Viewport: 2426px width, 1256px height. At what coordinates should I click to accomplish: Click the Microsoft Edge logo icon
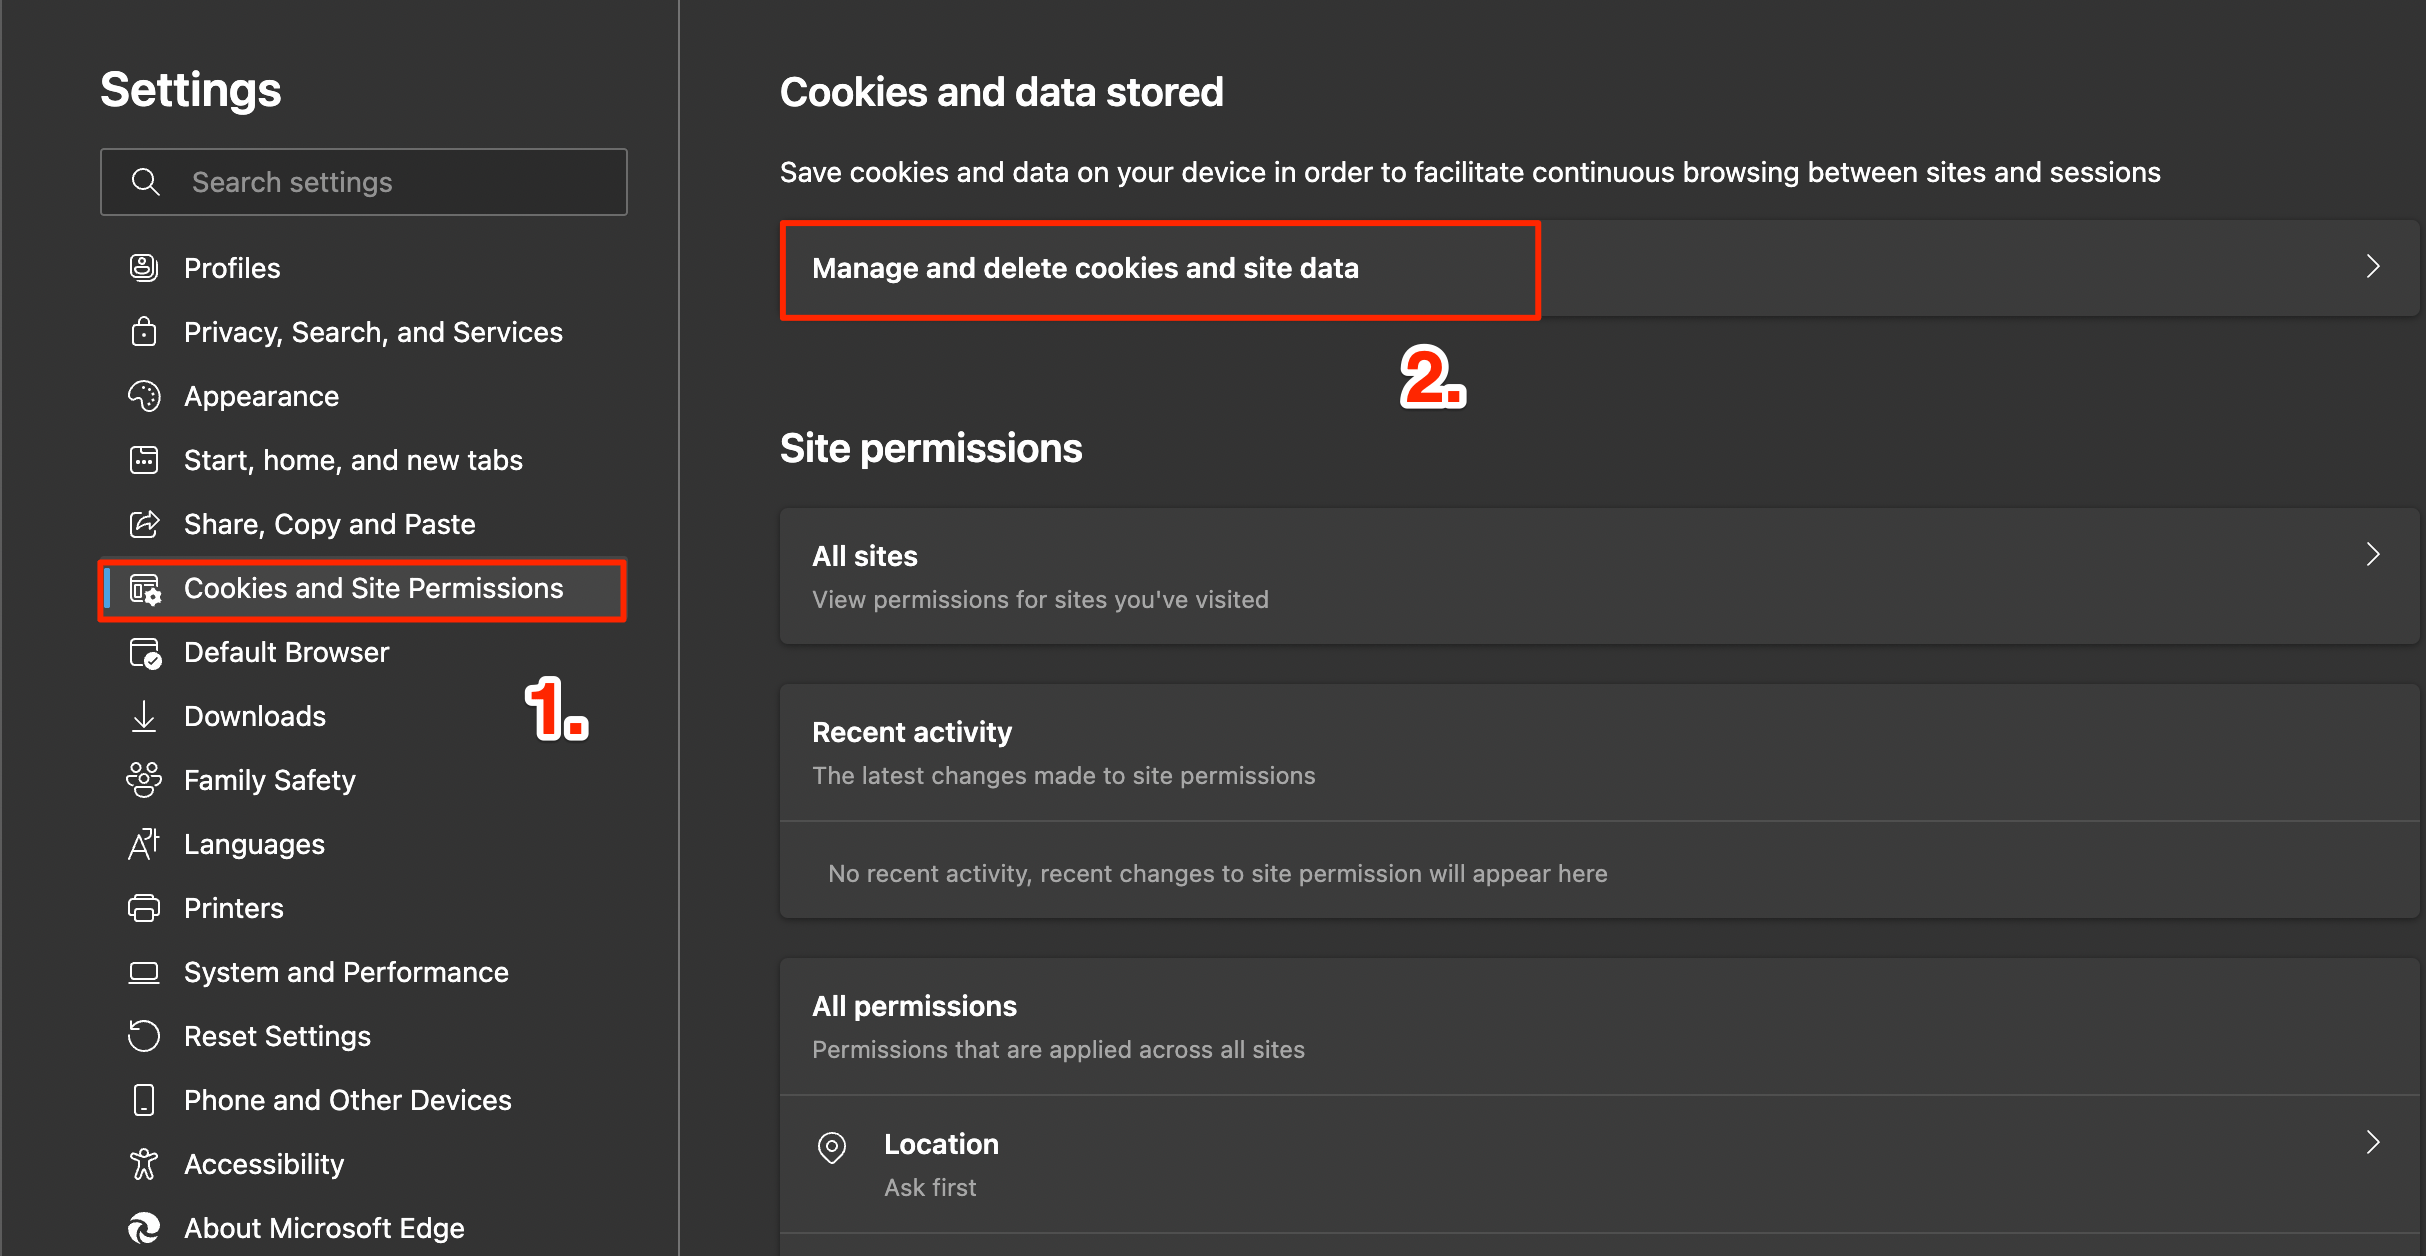[x=144, y=1227]
